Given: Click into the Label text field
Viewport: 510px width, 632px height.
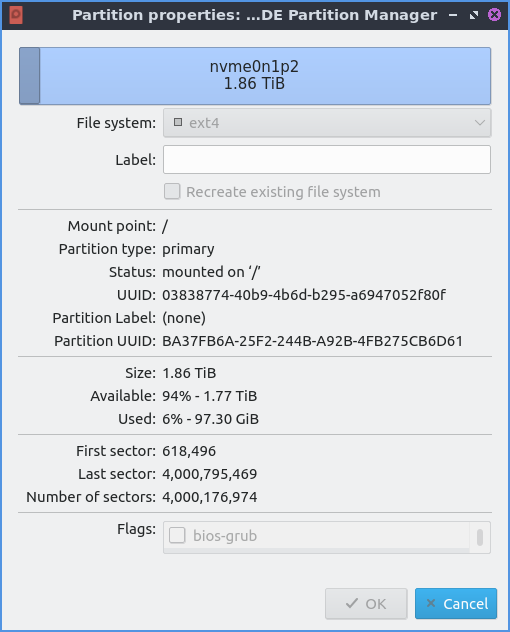Looking at the screenshot, I should (x=327, y=160).
